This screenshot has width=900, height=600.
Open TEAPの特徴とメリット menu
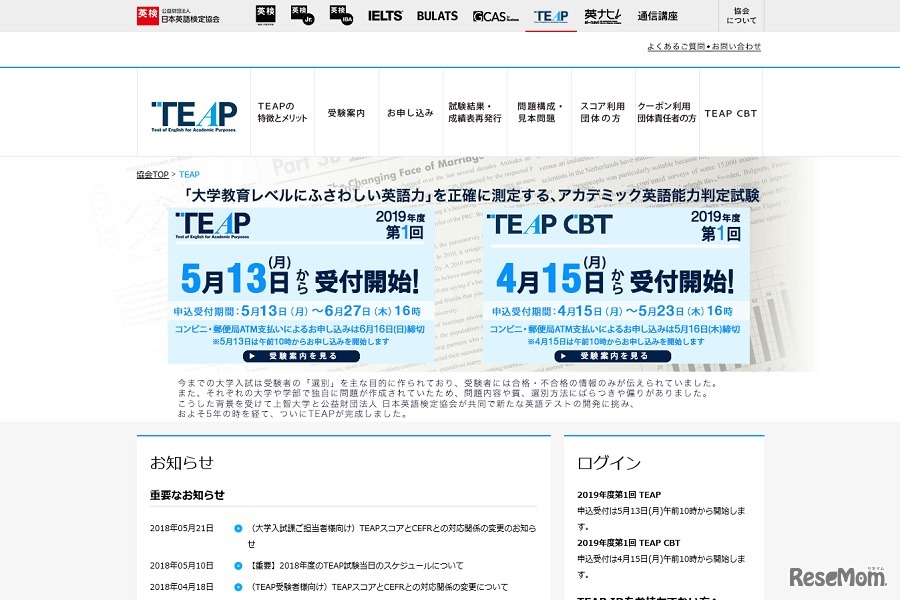point(282,112)
